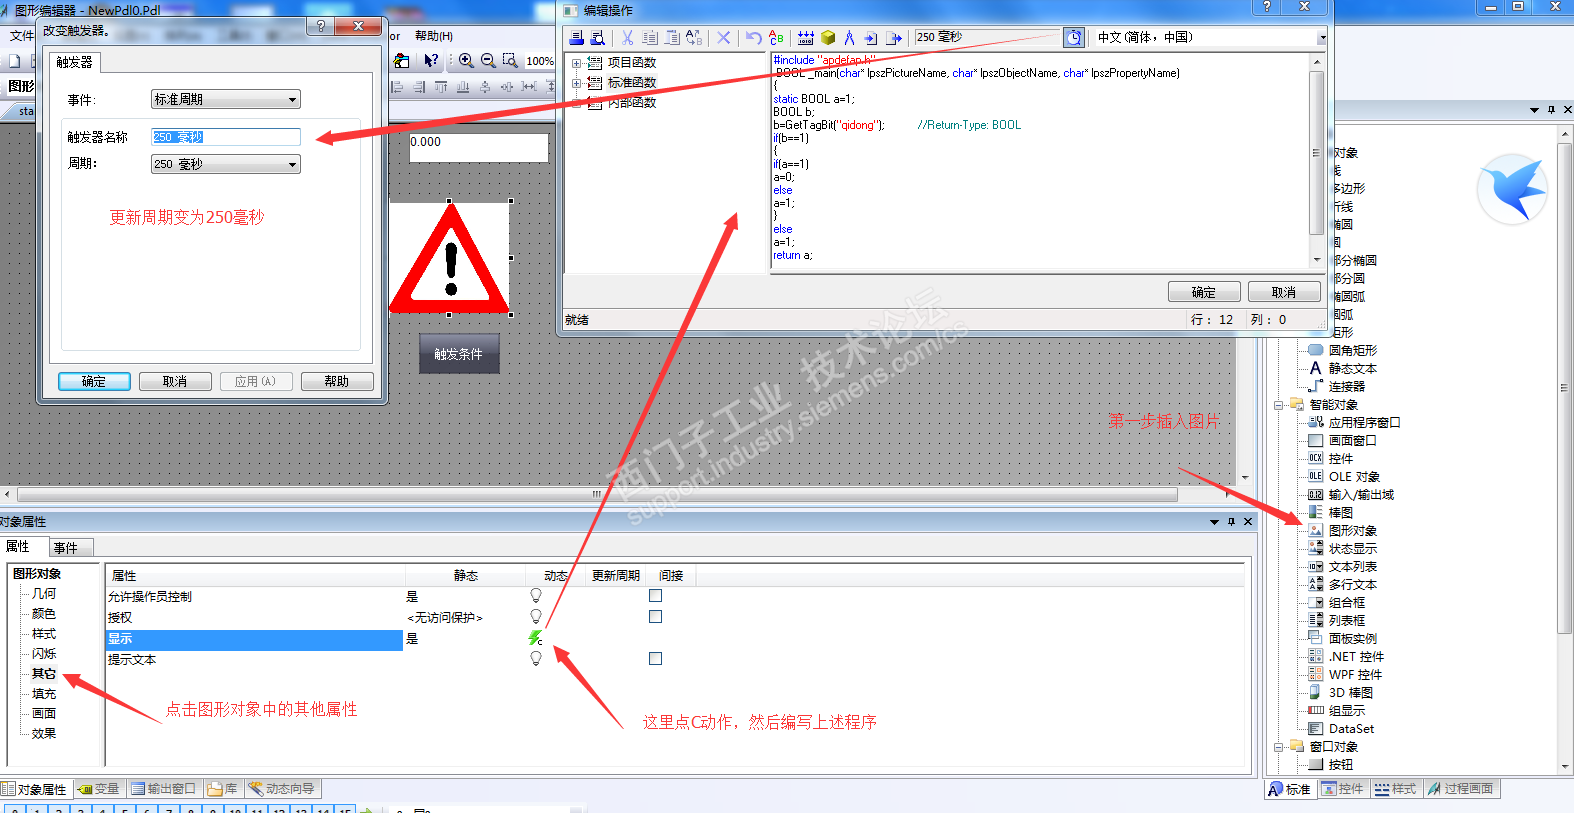The height and width of the screenshot is (813, 1574).
Task: Switch to the 过程画面 palette tab
Action: (x=1460, y=789)
